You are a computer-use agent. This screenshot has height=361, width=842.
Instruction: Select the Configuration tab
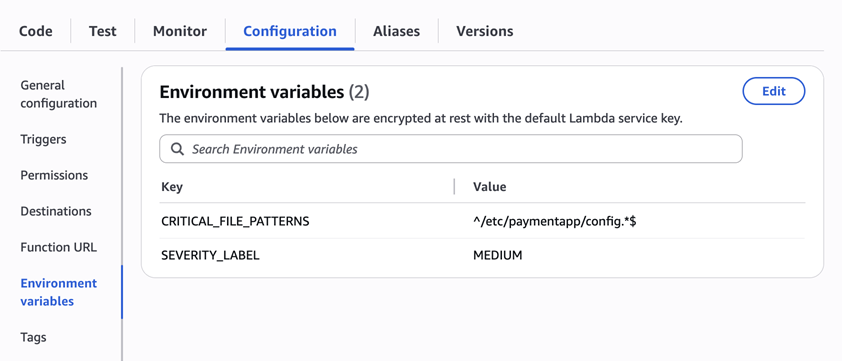(x=290, y=31)
